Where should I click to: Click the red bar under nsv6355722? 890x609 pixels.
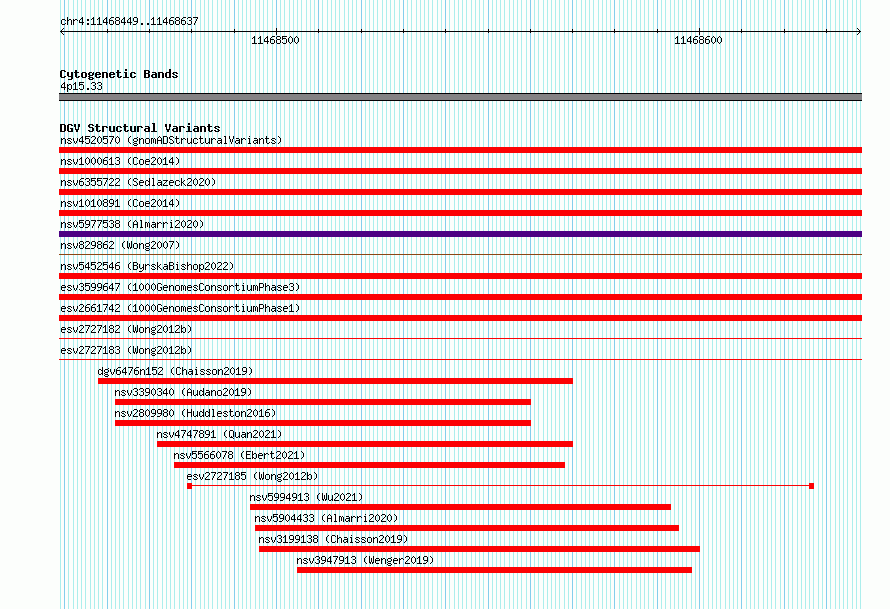[x=460, y=192]
